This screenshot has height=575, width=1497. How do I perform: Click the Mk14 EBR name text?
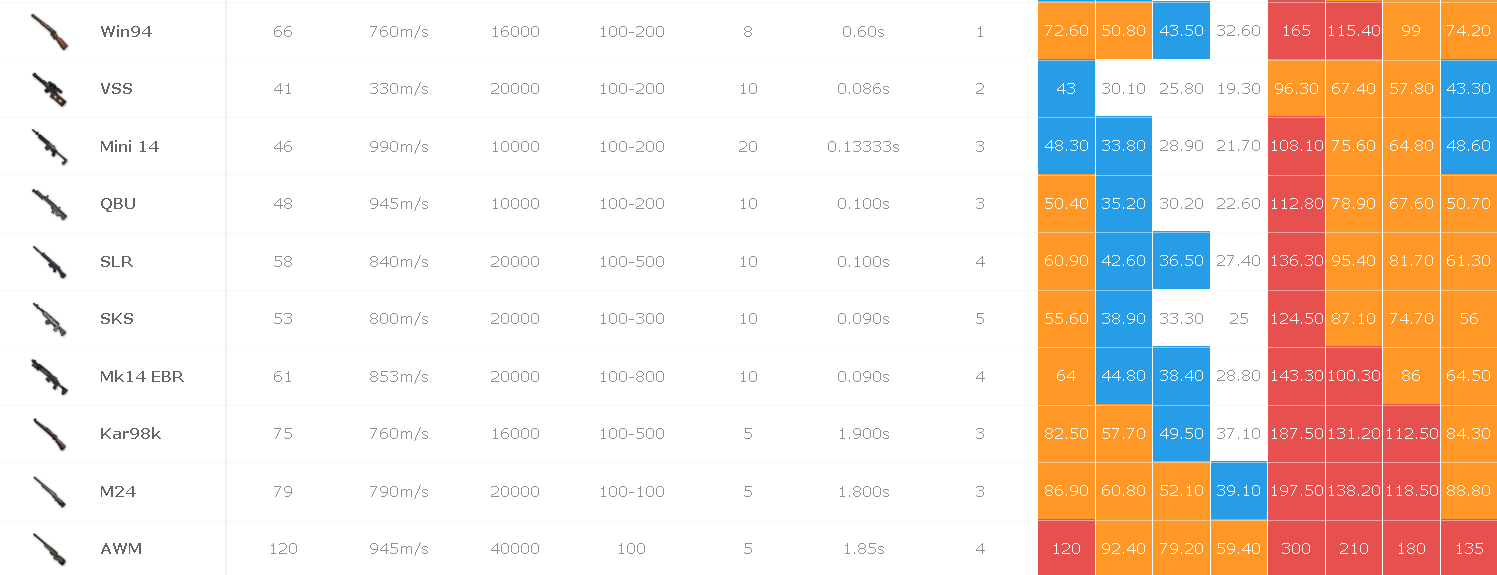[x=142, y=377]
